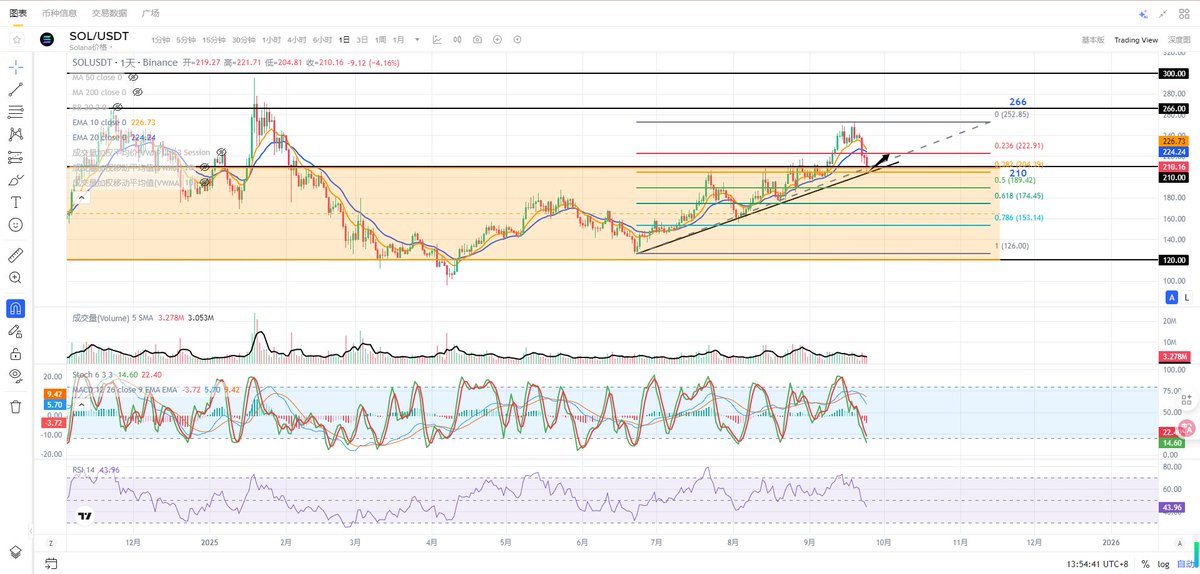Take a chart snapshot with camera icon
The width and height of the screenshot is (1200, 574).
coord(477,39)
